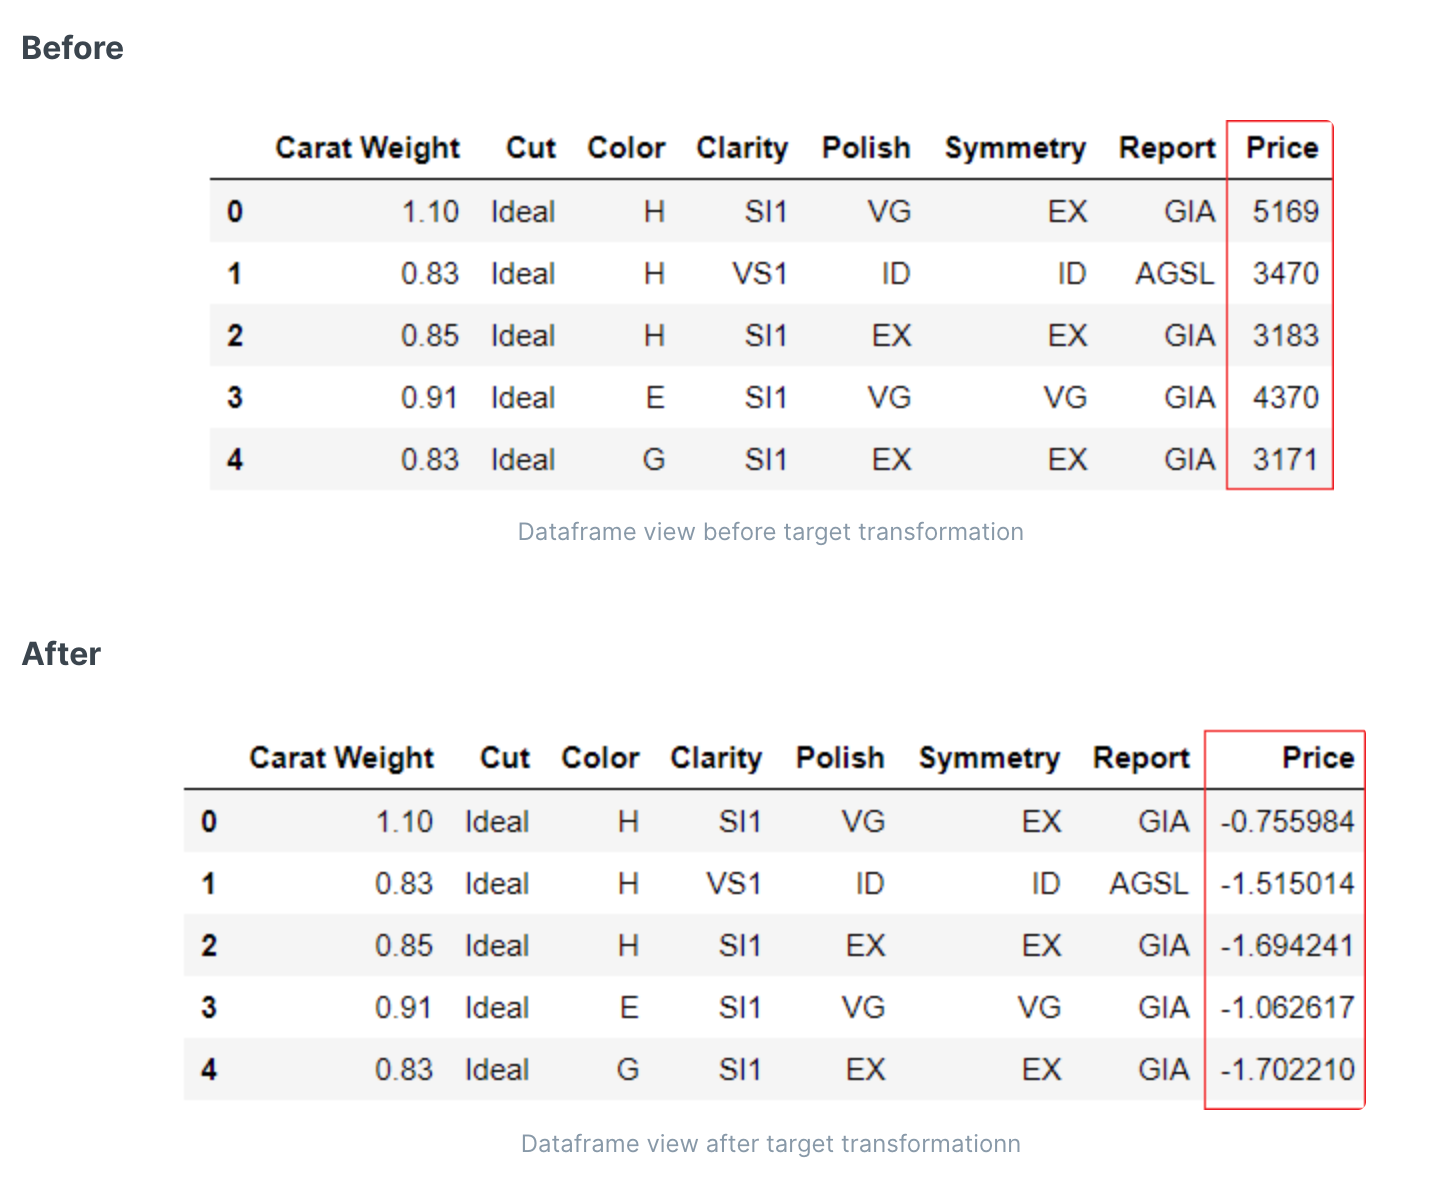Click the "After" section heading
The width and height of the screenshot is (1432, 1192).
(x=61, y=654)
